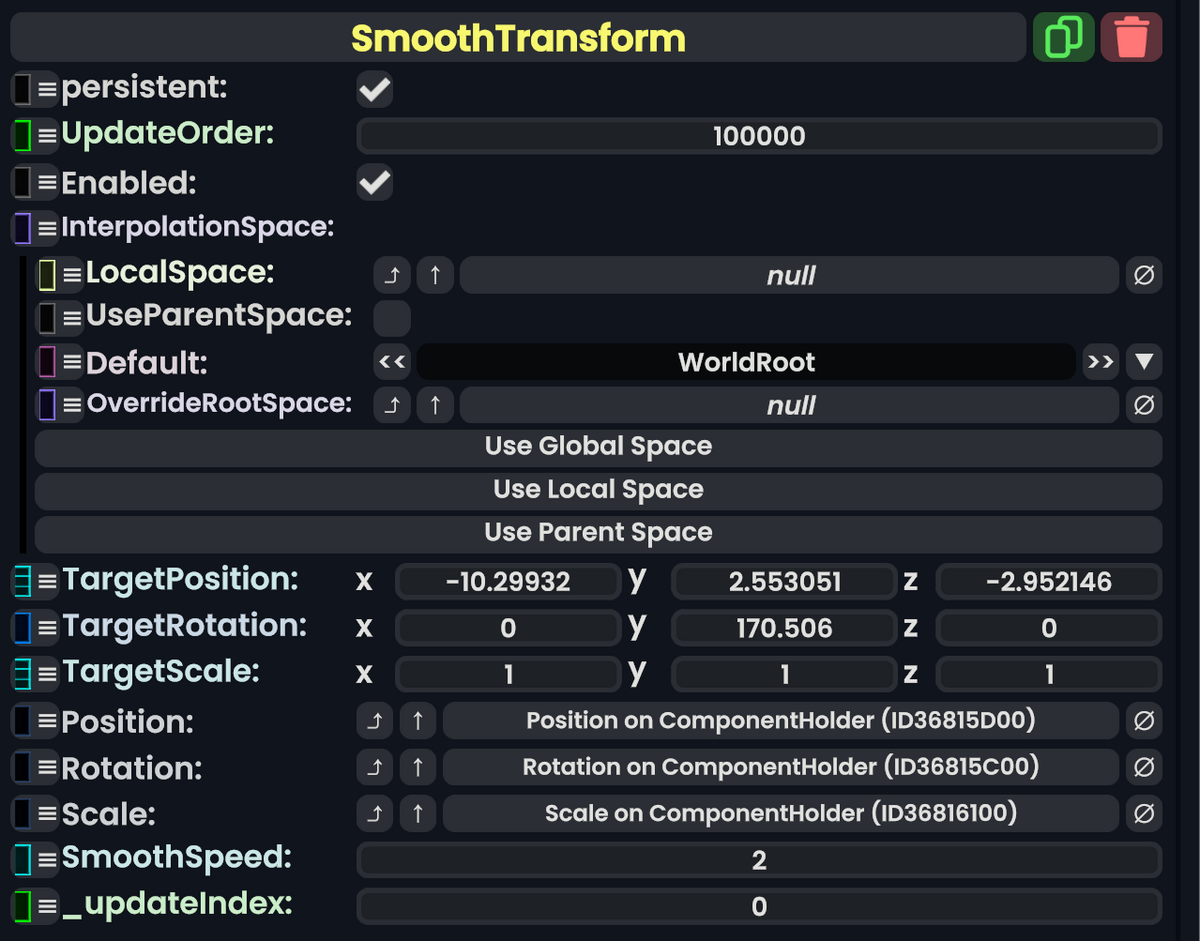Click the SmoothSpeed value field
This screenshot has height=941, width=1200.
pos(758,860)
